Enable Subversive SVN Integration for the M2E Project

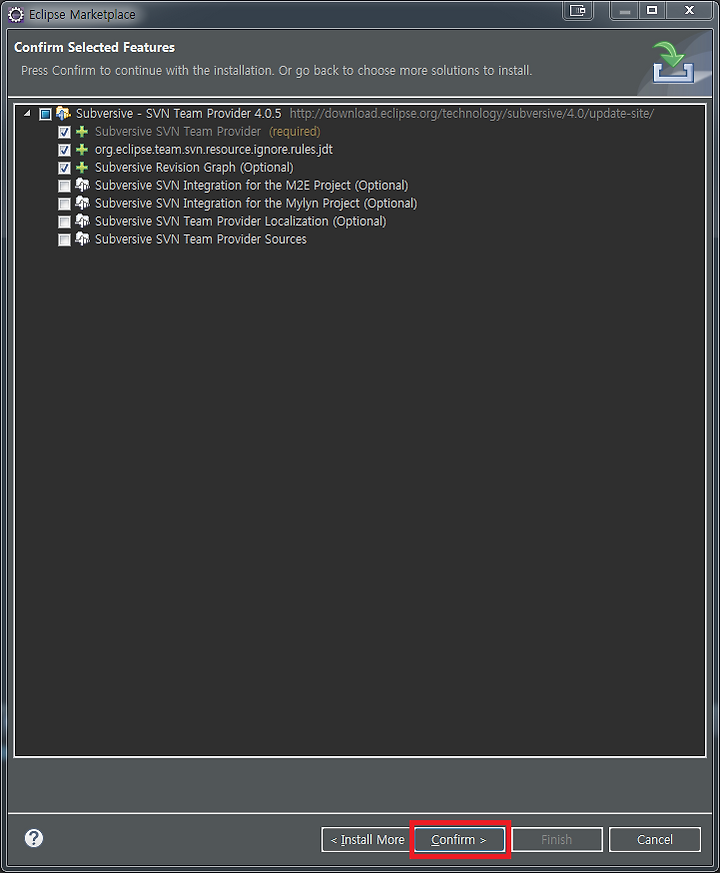(x=65, y=185)
